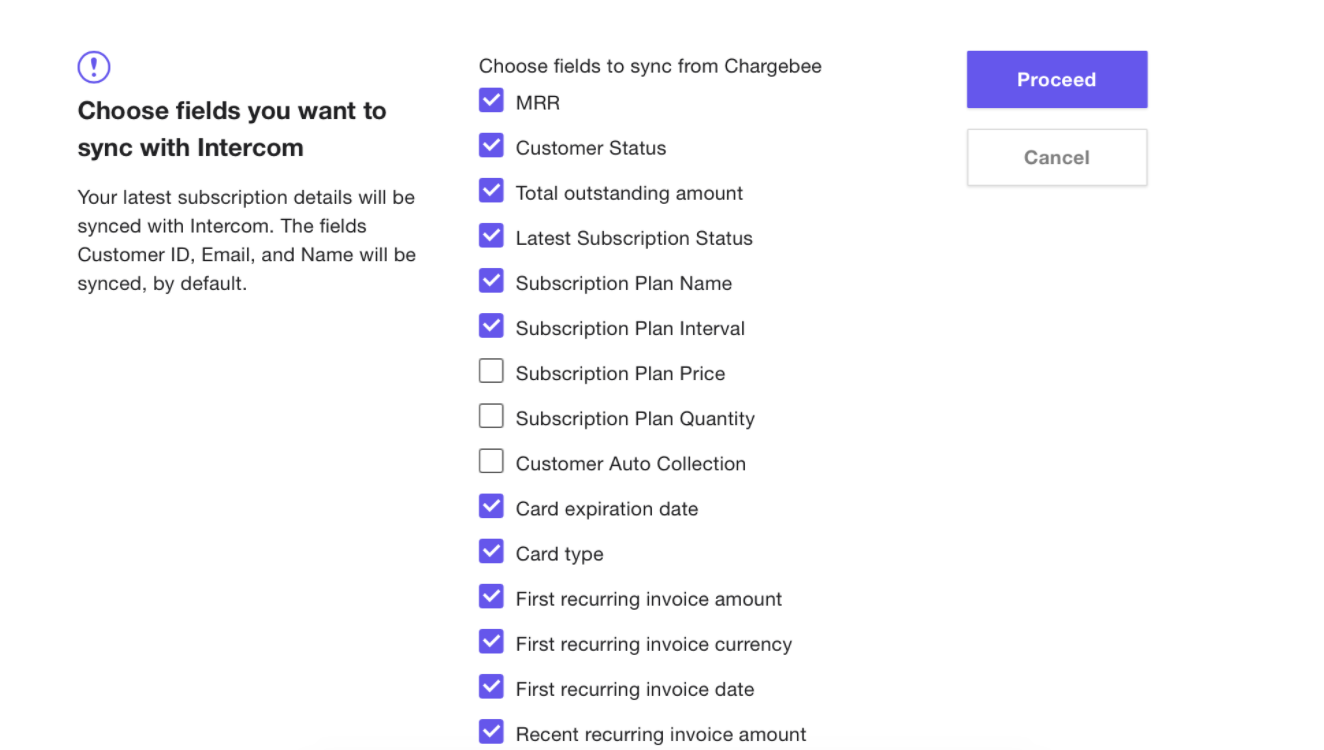
Task: Enable the Subscription Plan Price checkbox
Action: click(491, 371)
